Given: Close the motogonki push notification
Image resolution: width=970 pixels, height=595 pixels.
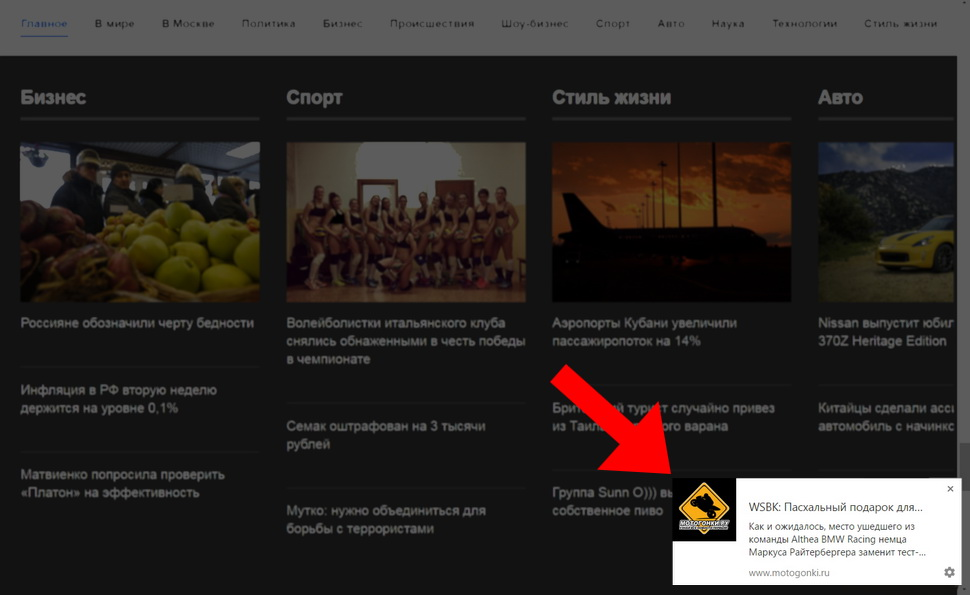Looking at the screenshot, I should (950, 489).
